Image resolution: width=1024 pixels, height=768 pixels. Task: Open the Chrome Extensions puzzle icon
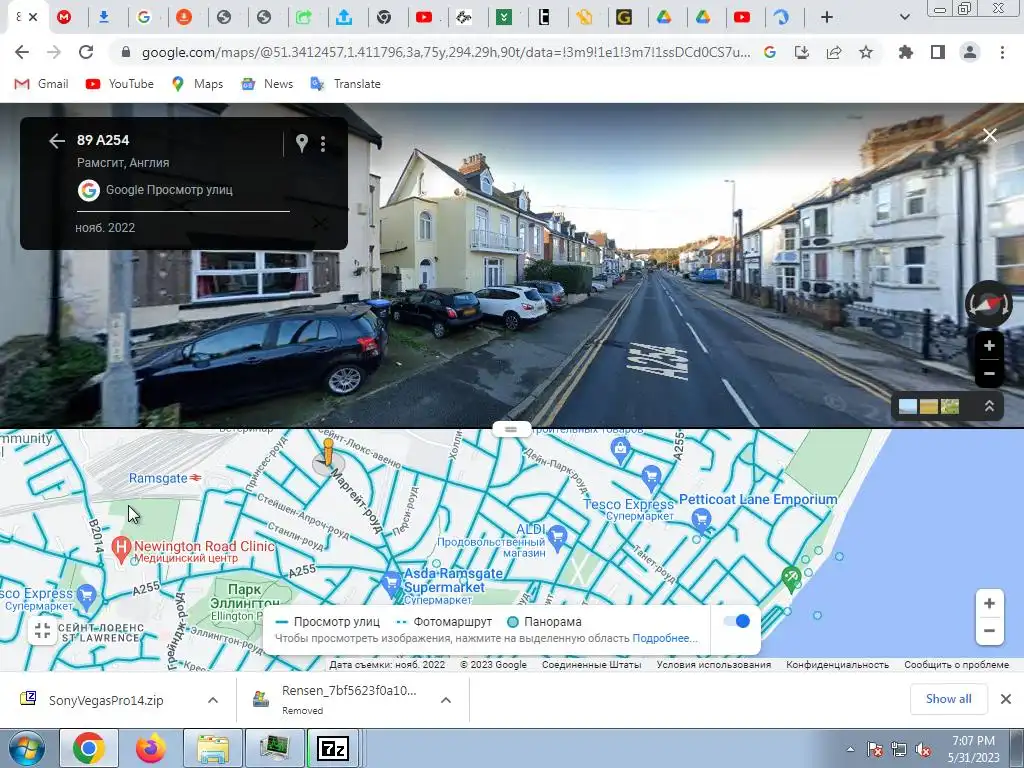click(906, 52)
